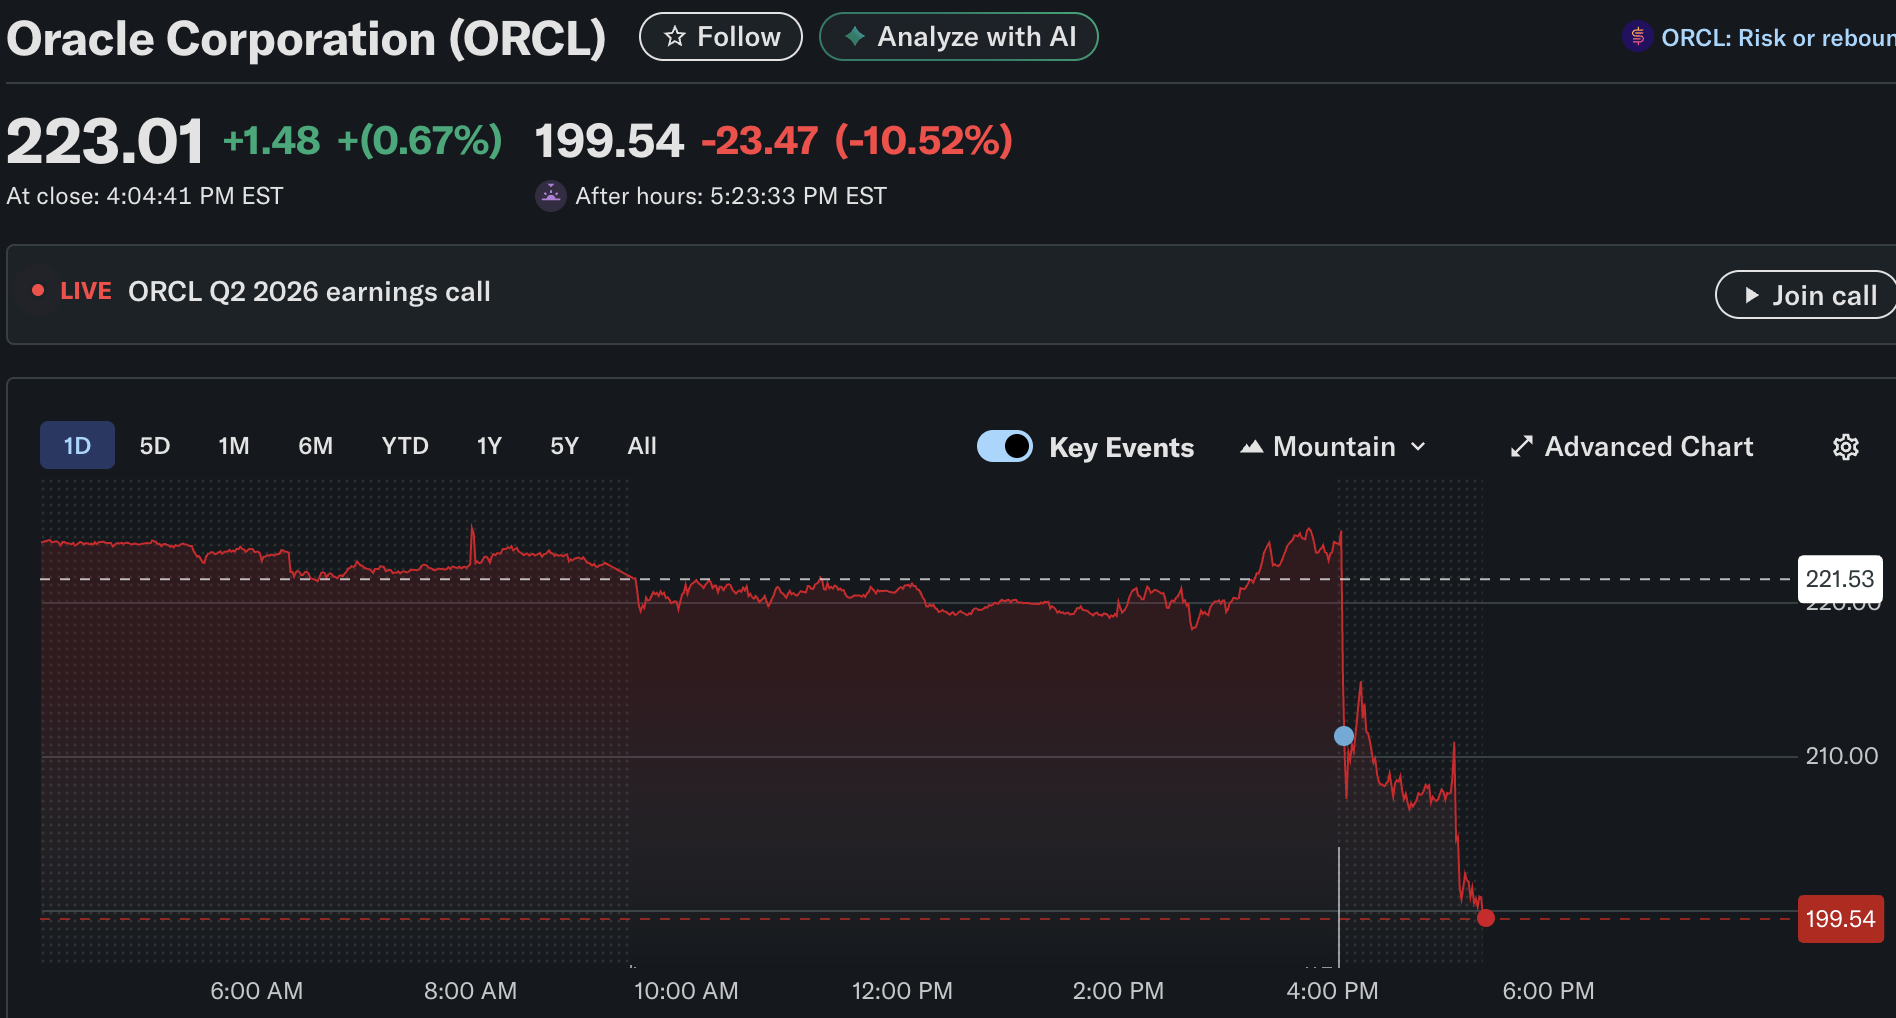This screenshot has height=1018, width=1896.
Task: Click the 210.00 axis price label
Action: pos(1841,756)
